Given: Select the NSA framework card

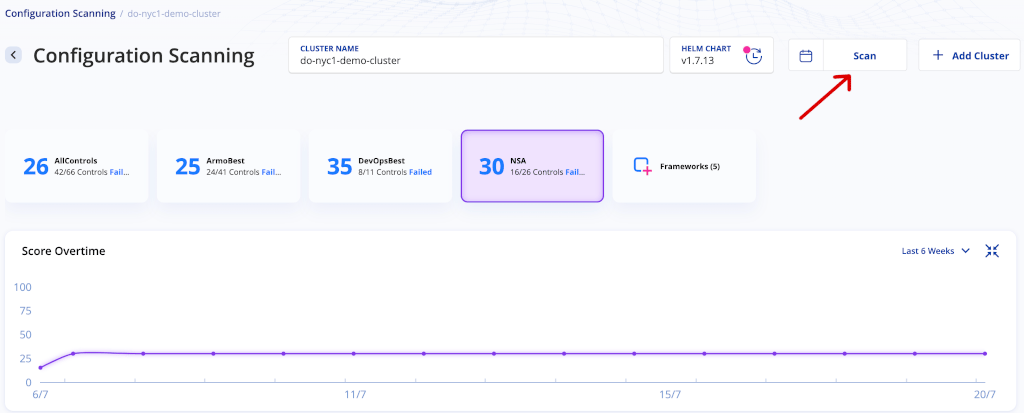Looking at the screenshot, I should [x=532, y=166].
